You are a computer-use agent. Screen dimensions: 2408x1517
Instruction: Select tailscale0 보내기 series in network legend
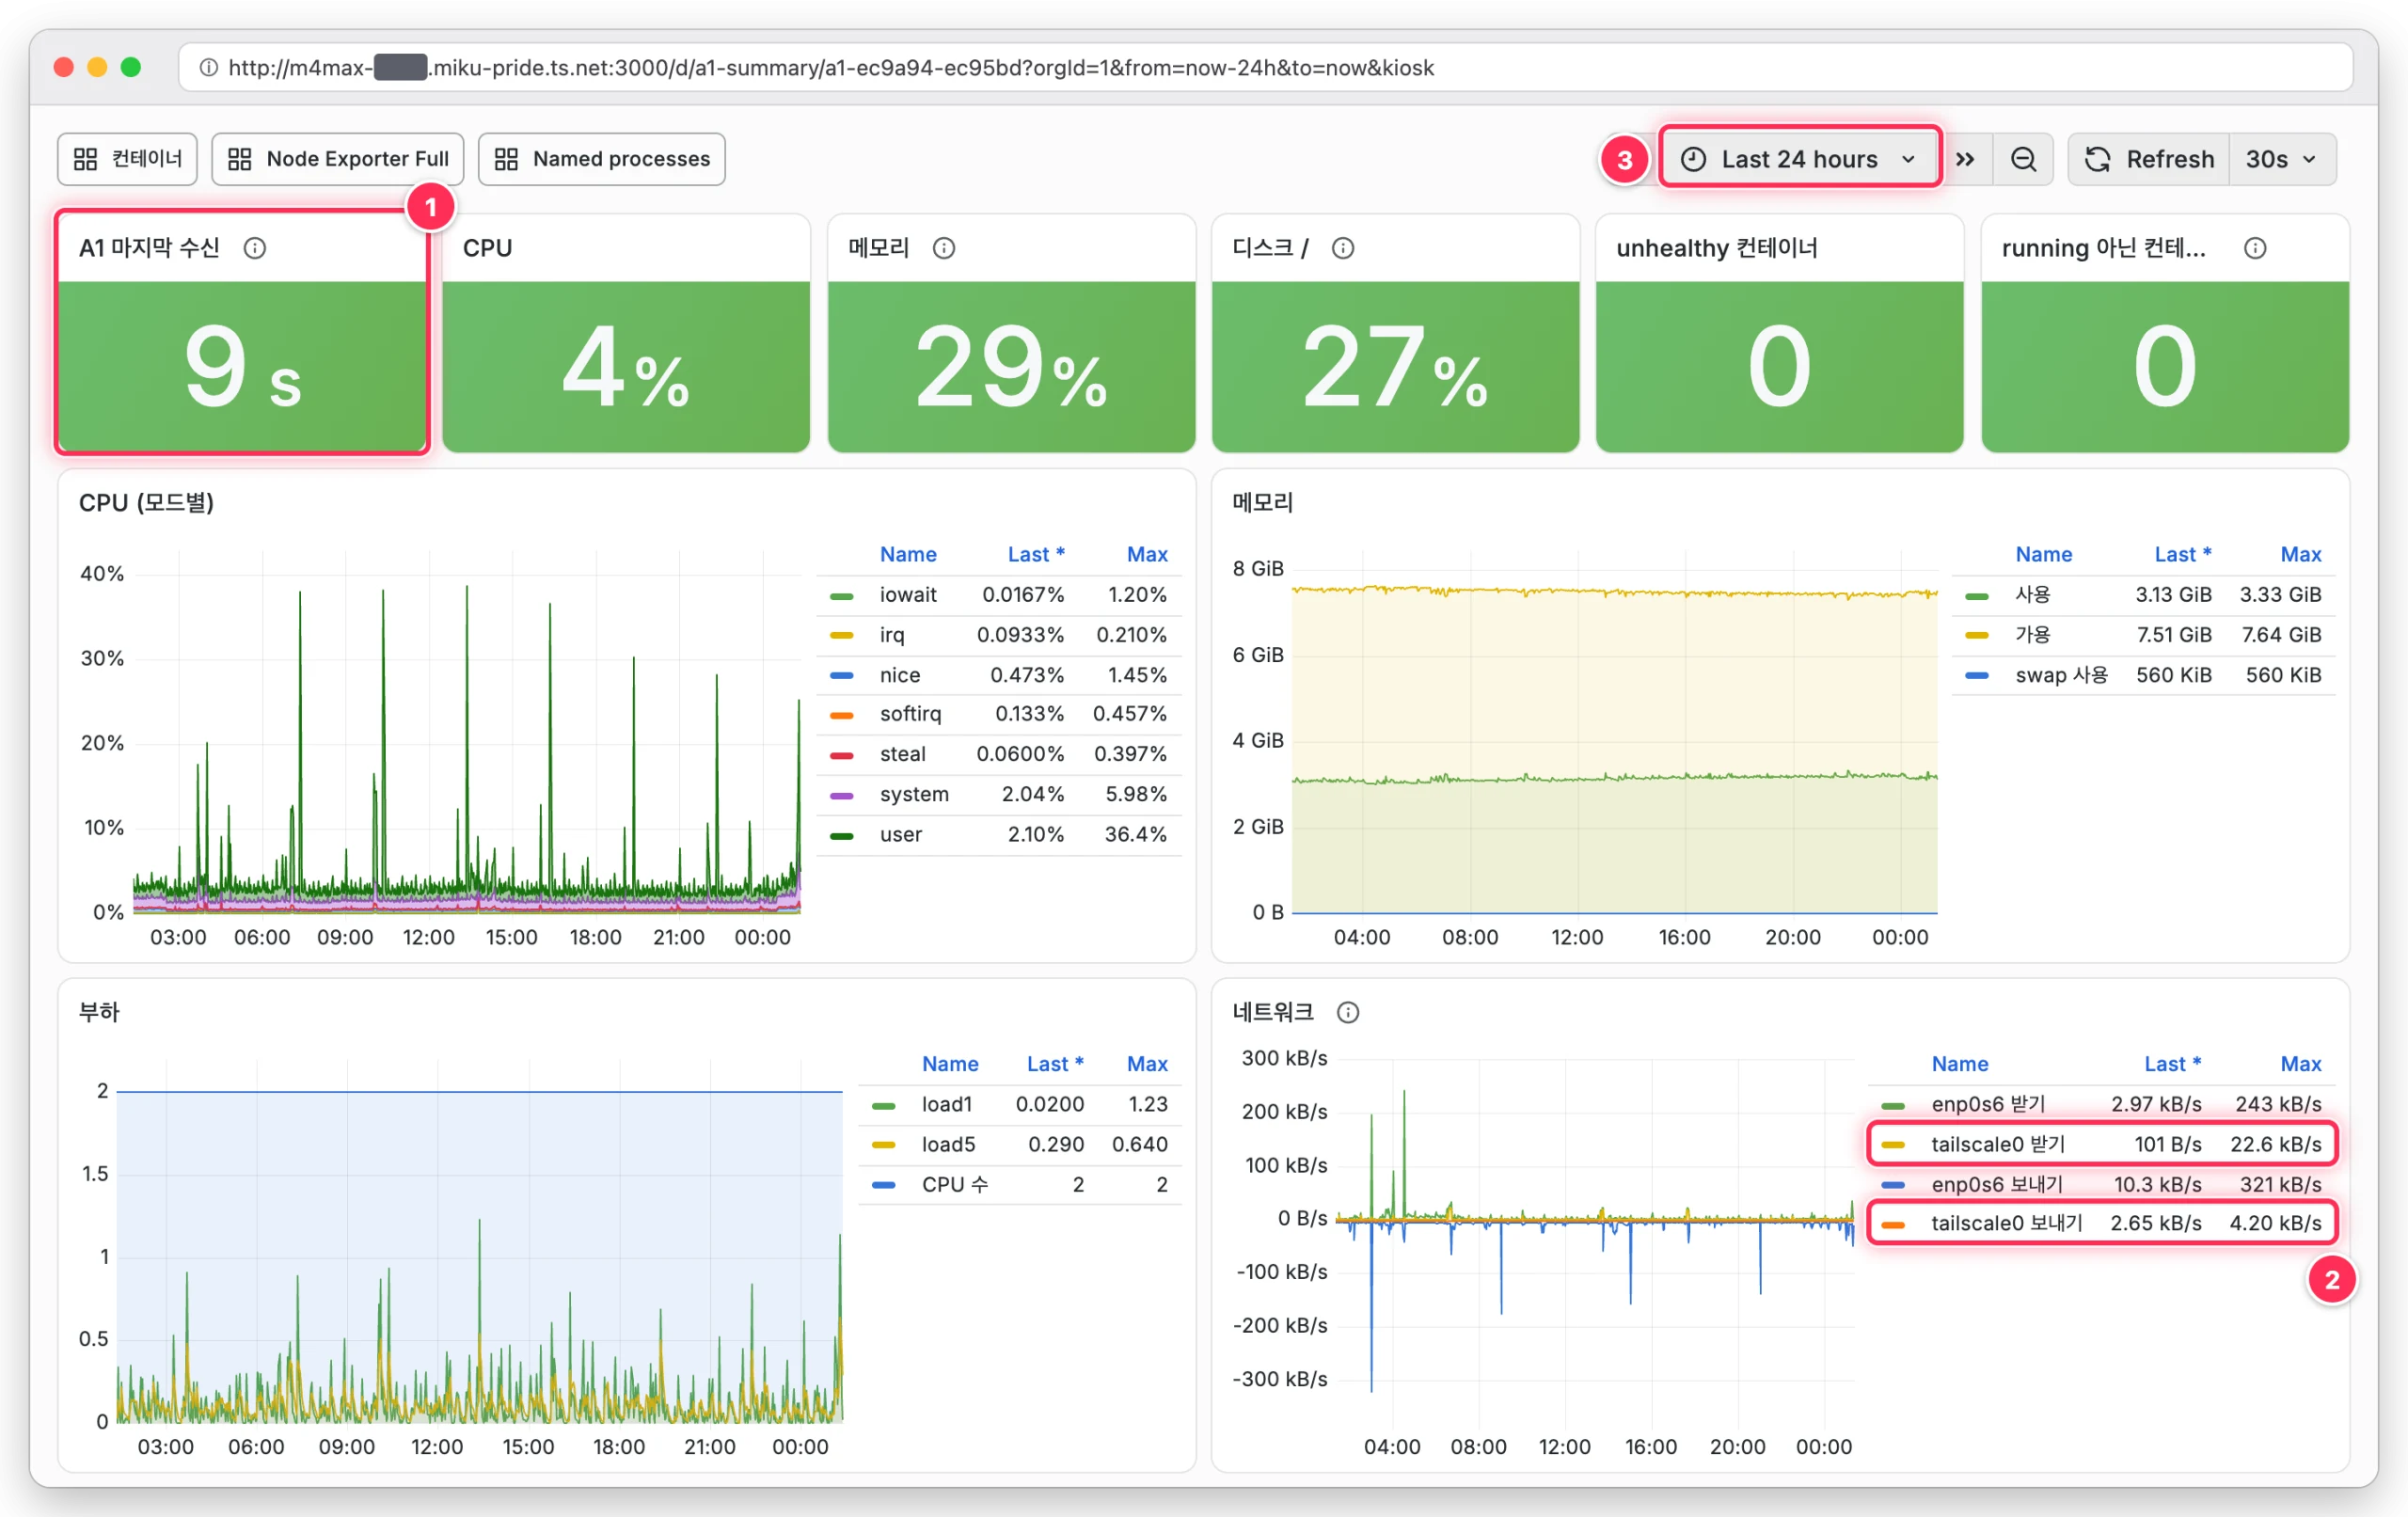point(2007,1223)
